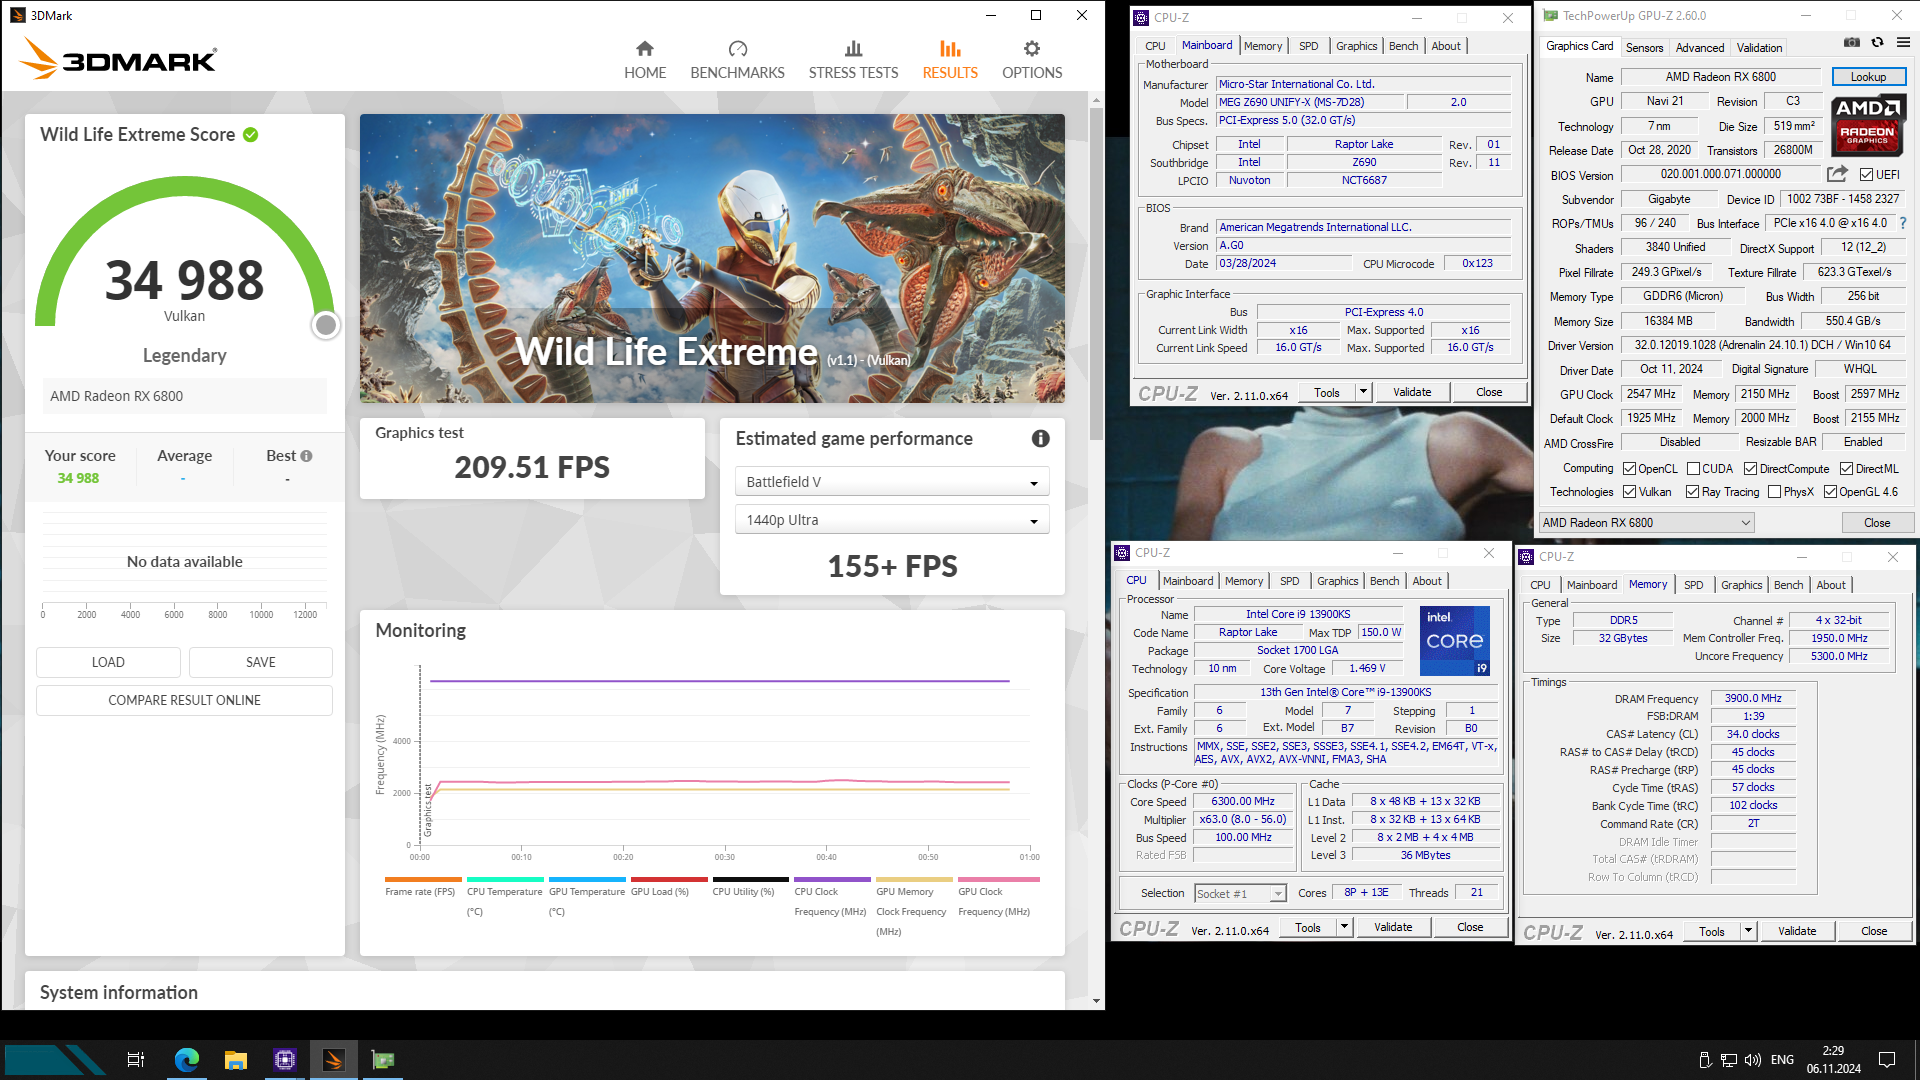The height and width of the screenshot is (1080, 1920).
Task: Expand Tools arrow in CPU-Z Mainboard window
Action: point(1363,393)
